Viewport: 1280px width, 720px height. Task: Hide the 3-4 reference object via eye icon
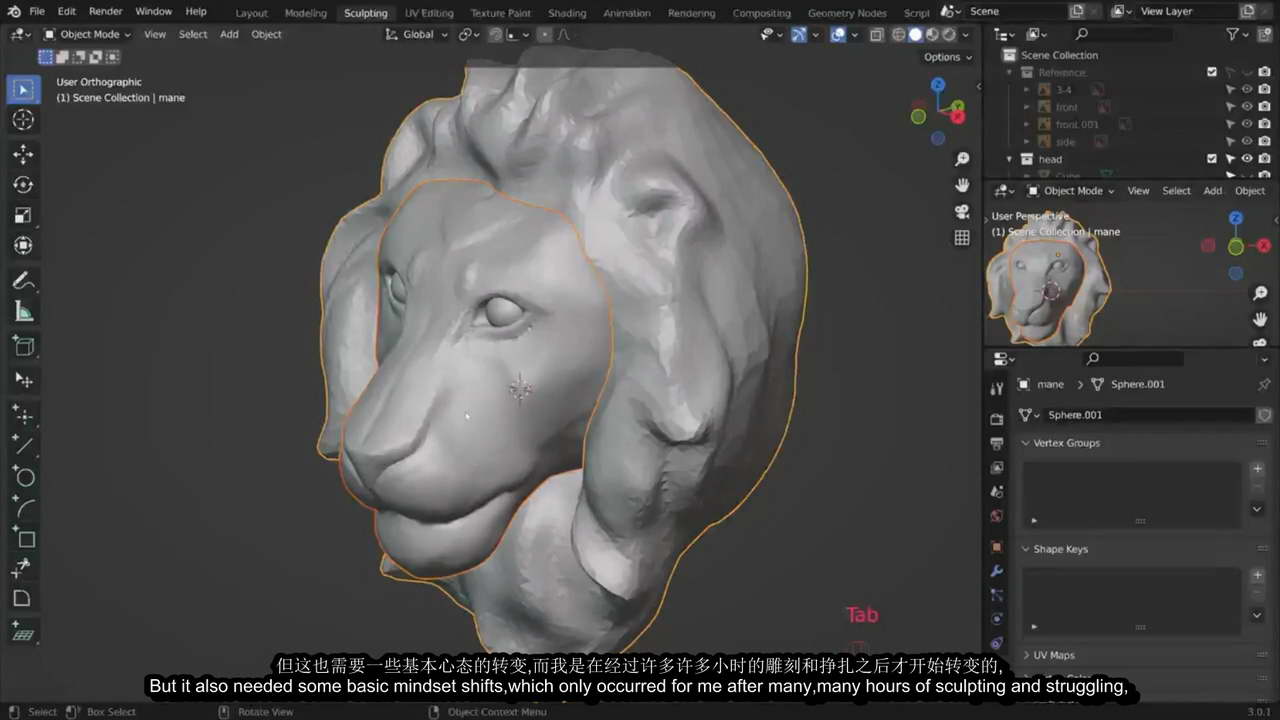1247,90
